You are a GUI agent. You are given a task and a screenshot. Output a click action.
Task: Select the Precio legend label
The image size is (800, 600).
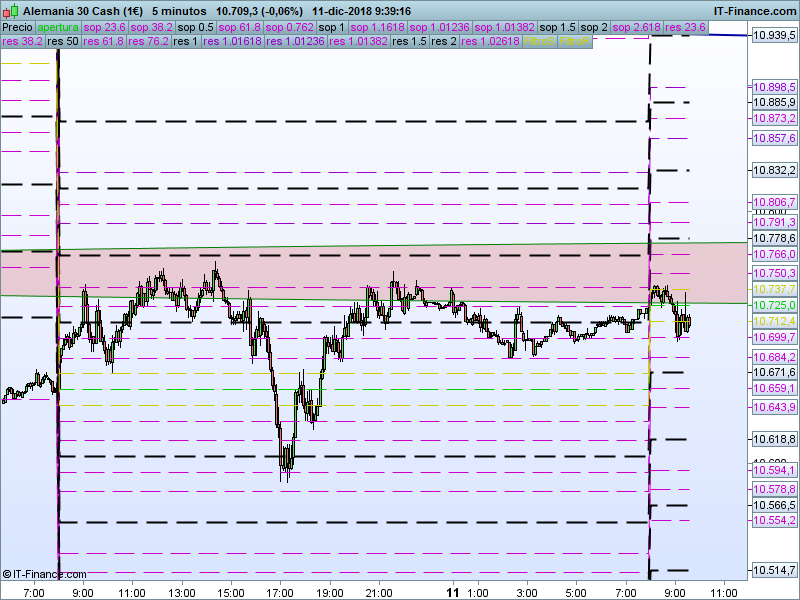point(18,28)
